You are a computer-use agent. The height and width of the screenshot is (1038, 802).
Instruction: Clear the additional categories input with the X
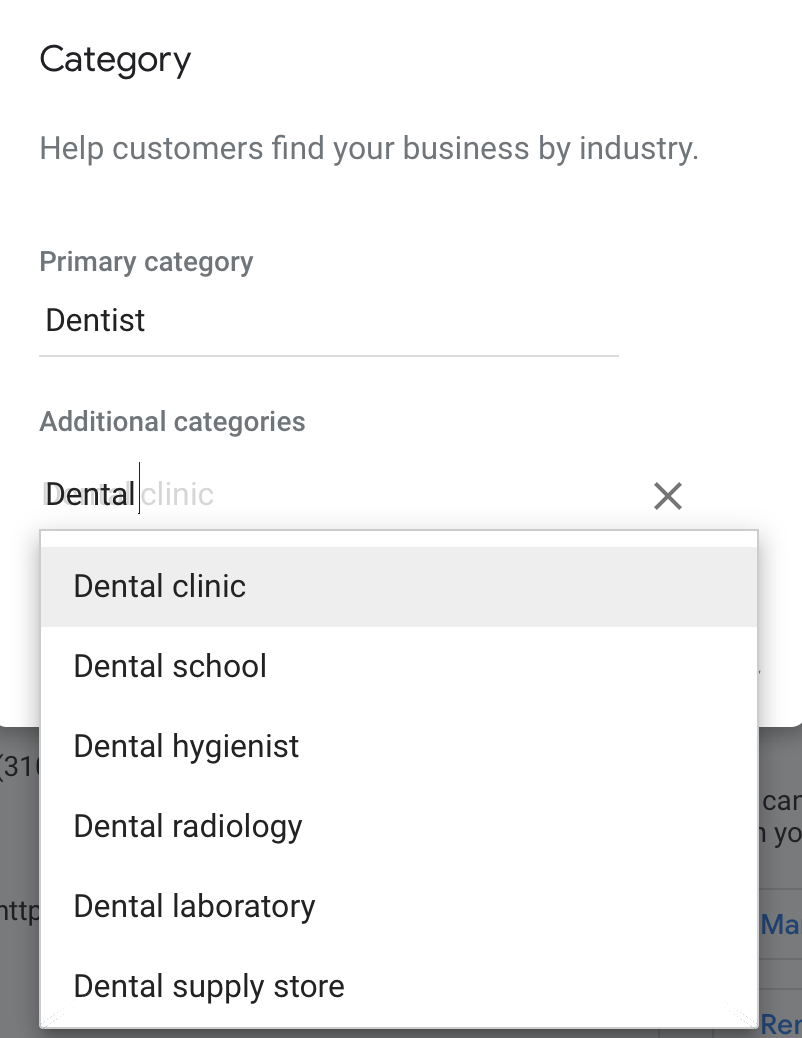[x=667, y=495]
